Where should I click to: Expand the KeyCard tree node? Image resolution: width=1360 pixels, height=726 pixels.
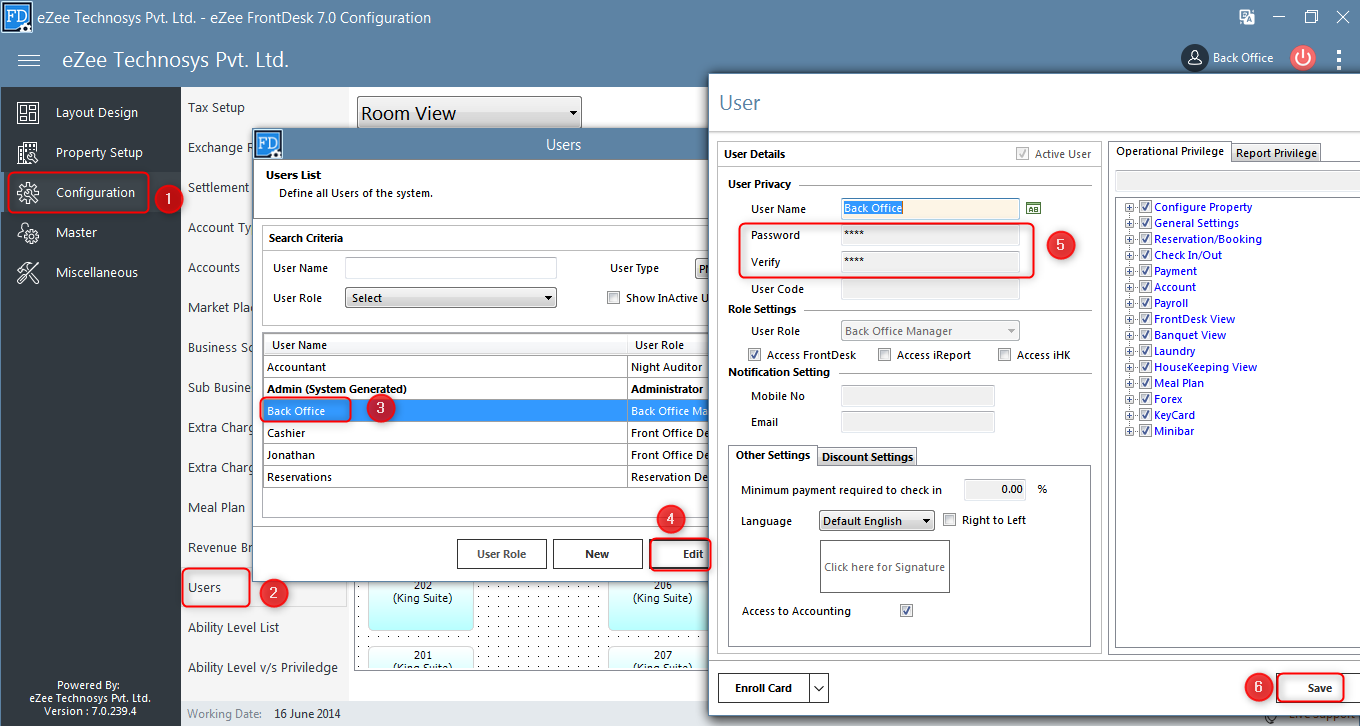coord(1131,415)
